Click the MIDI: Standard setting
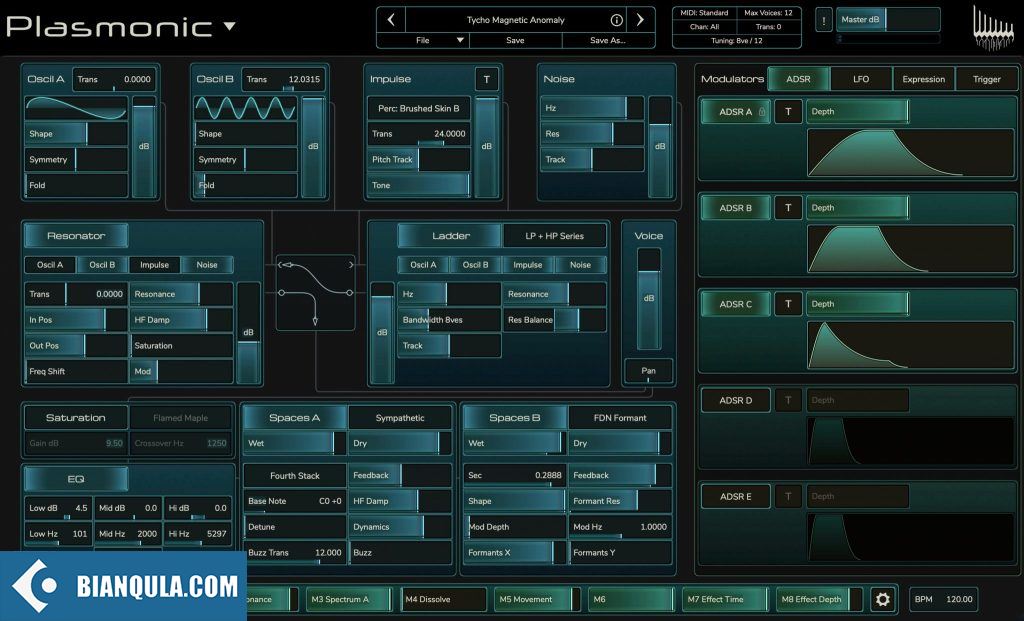1024x621 pixels. [705, 12]
